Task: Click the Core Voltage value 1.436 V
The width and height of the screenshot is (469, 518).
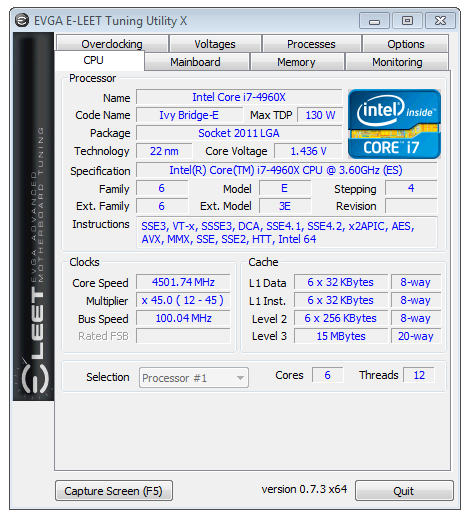Action: click(308, 151)
